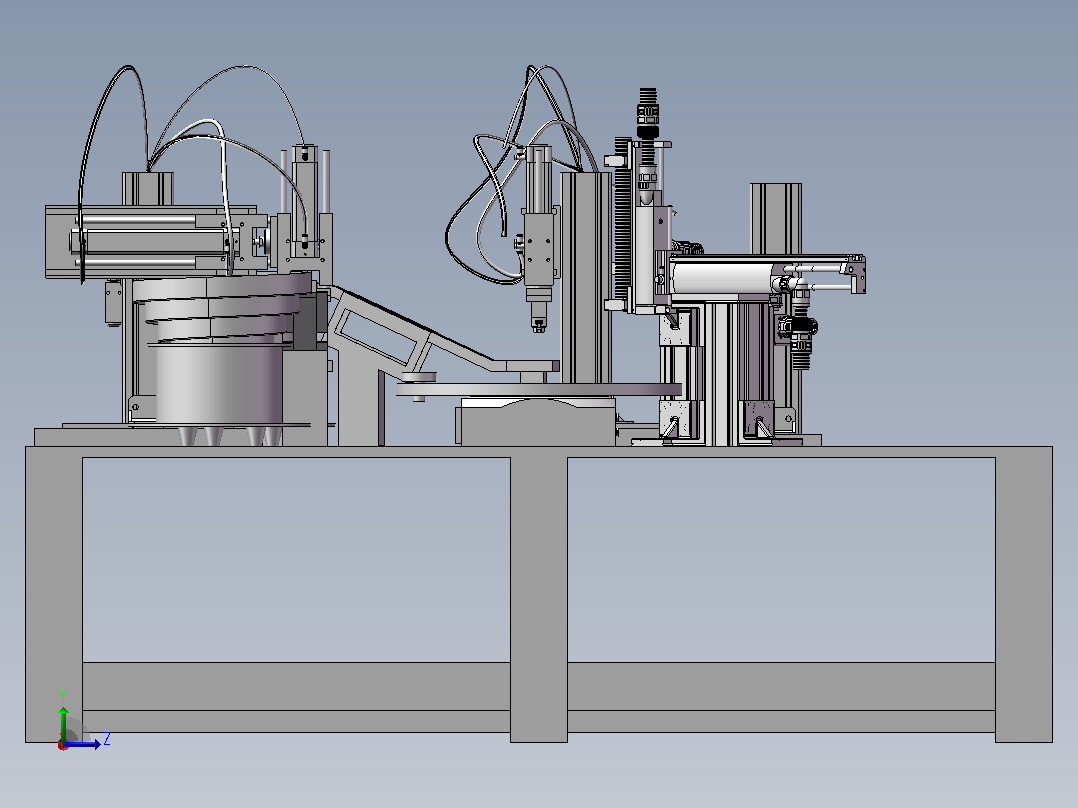This screenshot has width=1078, height=808.
Task: Select the center leg of the table frame
Action: [539, 595]
